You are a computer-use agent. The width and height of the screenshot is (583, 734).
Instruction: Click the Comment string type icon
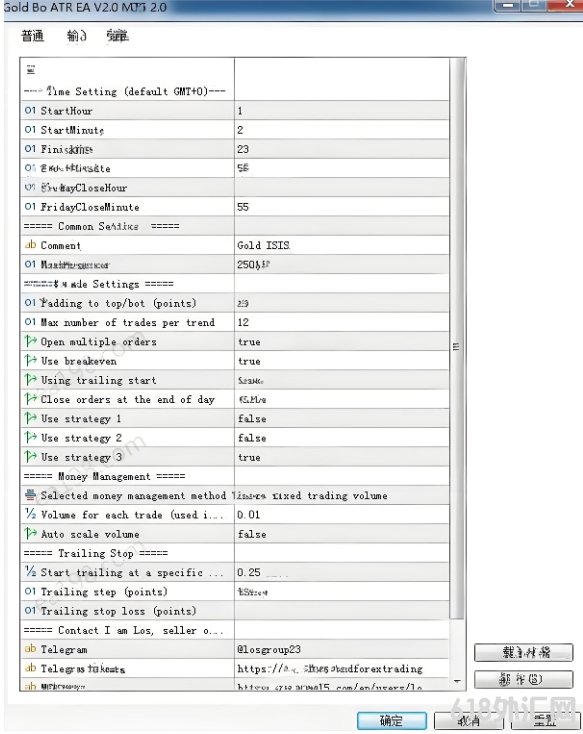30,245
